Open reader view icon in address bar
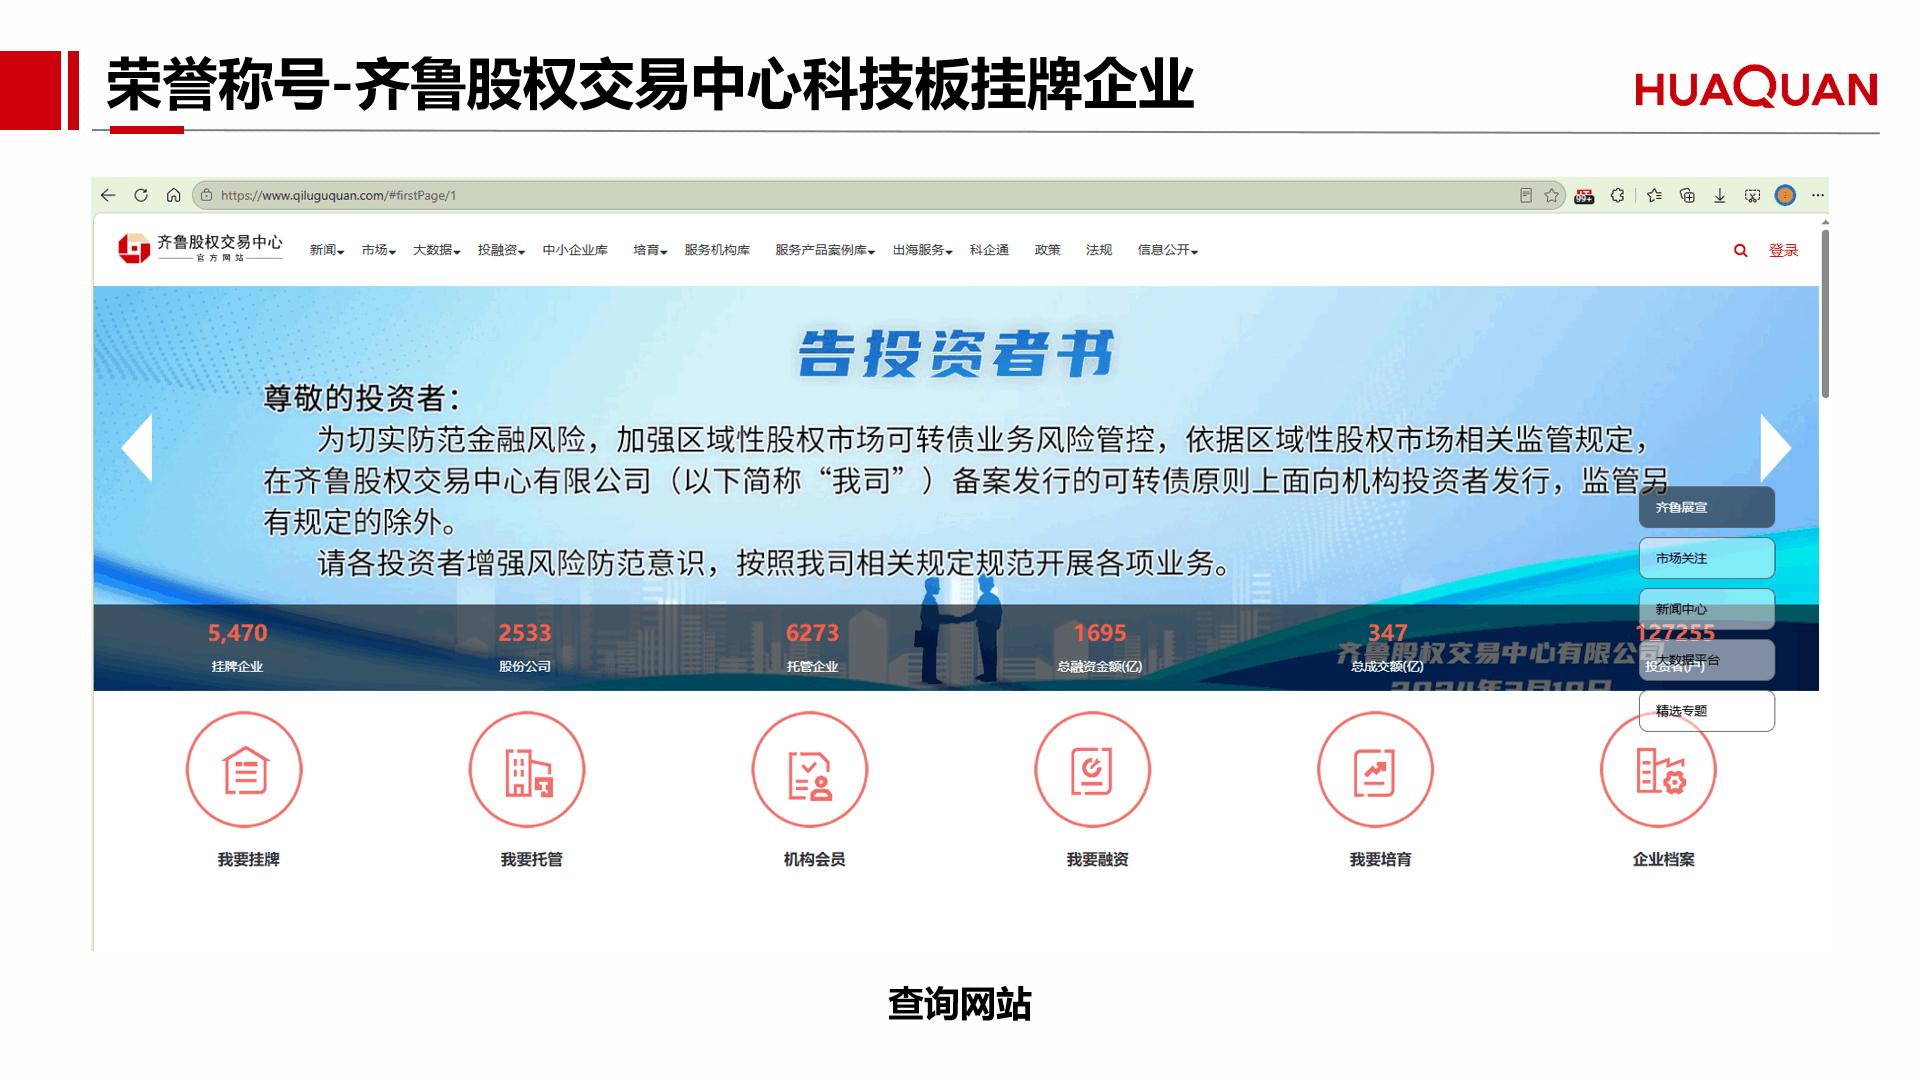The height and width of the screenshot is (1080, 1920). pos(1526,195)
